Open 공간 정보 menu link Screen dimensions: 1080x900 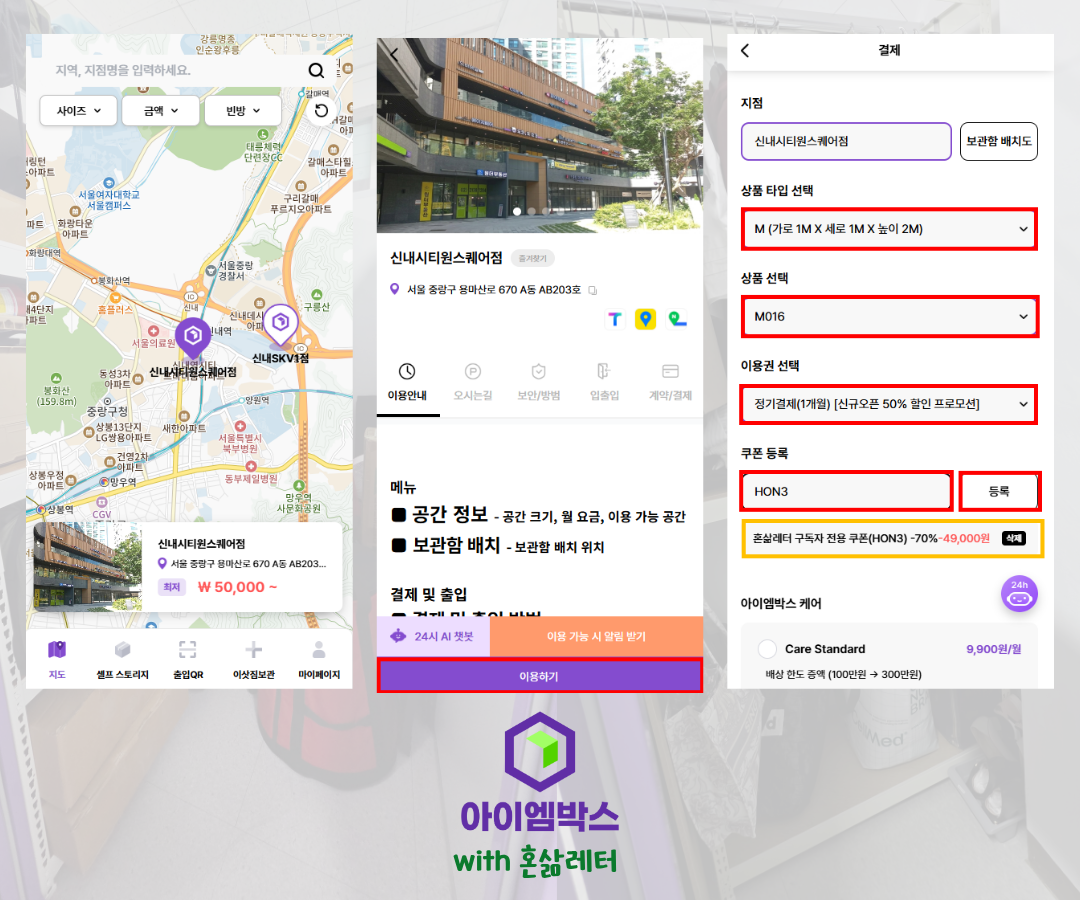[x=538, y=514]
